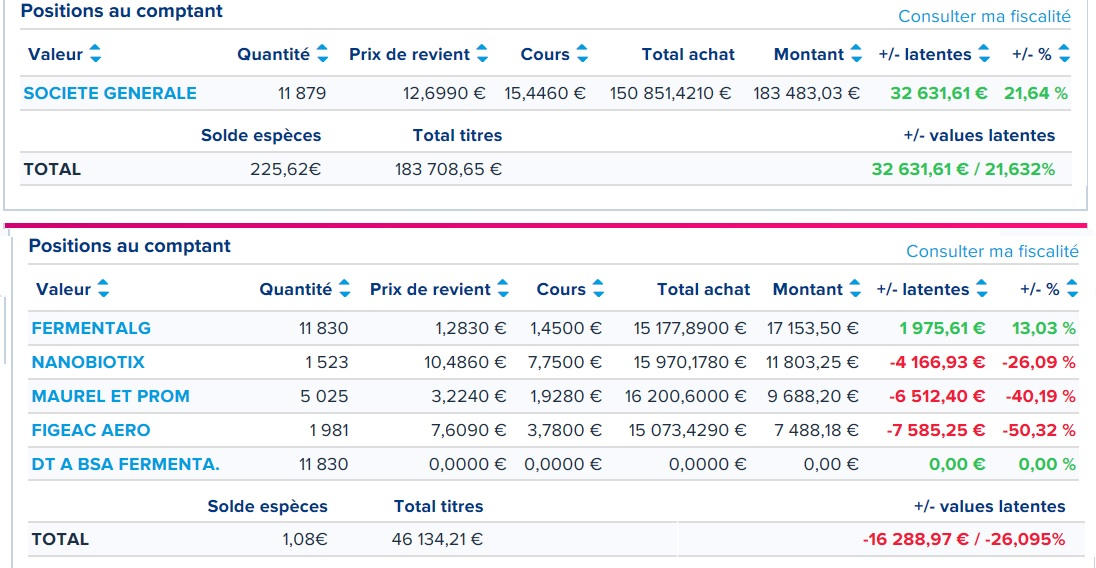Sort top table by Cours arrows

pos(582,54)
